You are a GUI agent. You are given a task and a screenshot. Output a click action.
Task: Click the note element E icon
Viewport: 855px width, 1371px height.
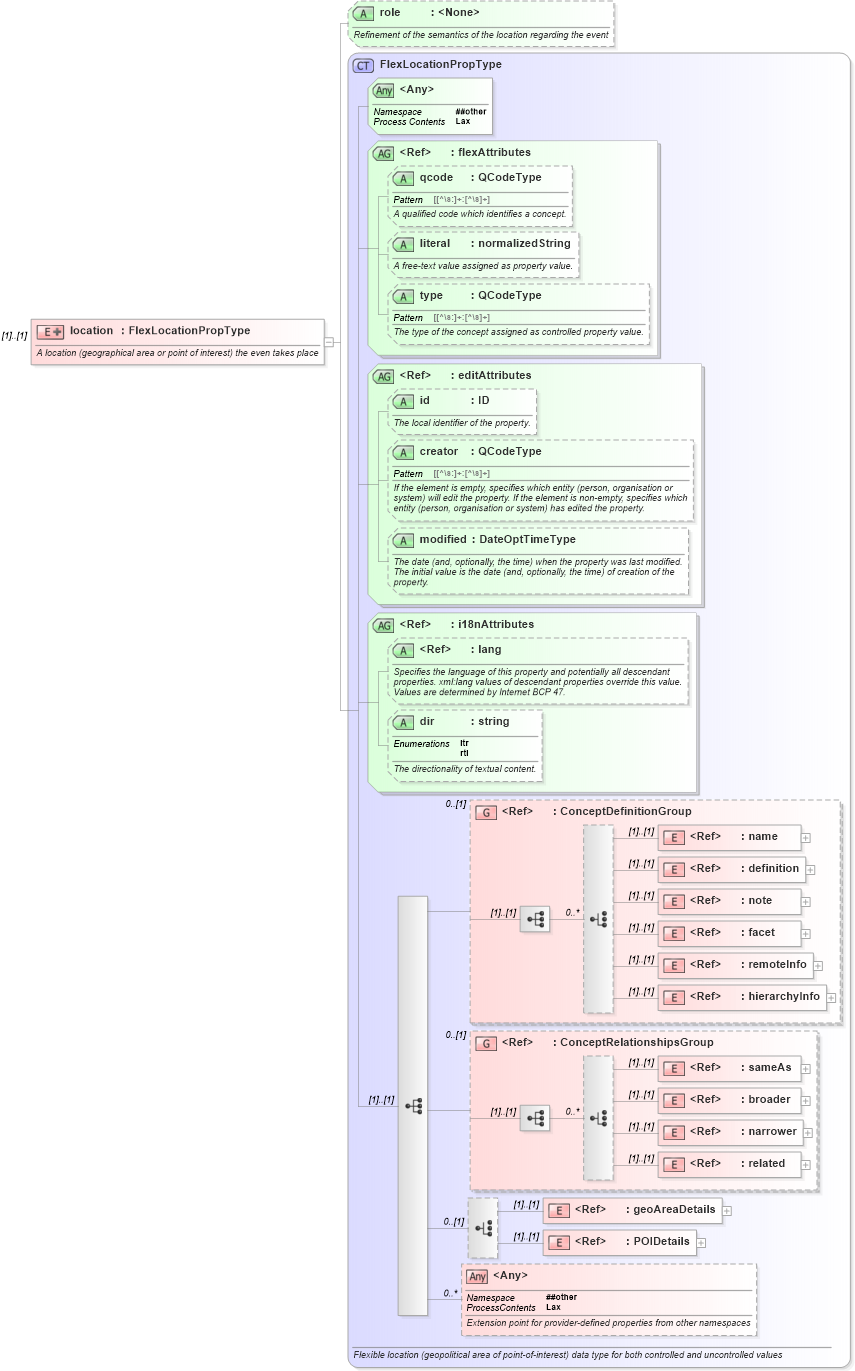tap(674, 902)
